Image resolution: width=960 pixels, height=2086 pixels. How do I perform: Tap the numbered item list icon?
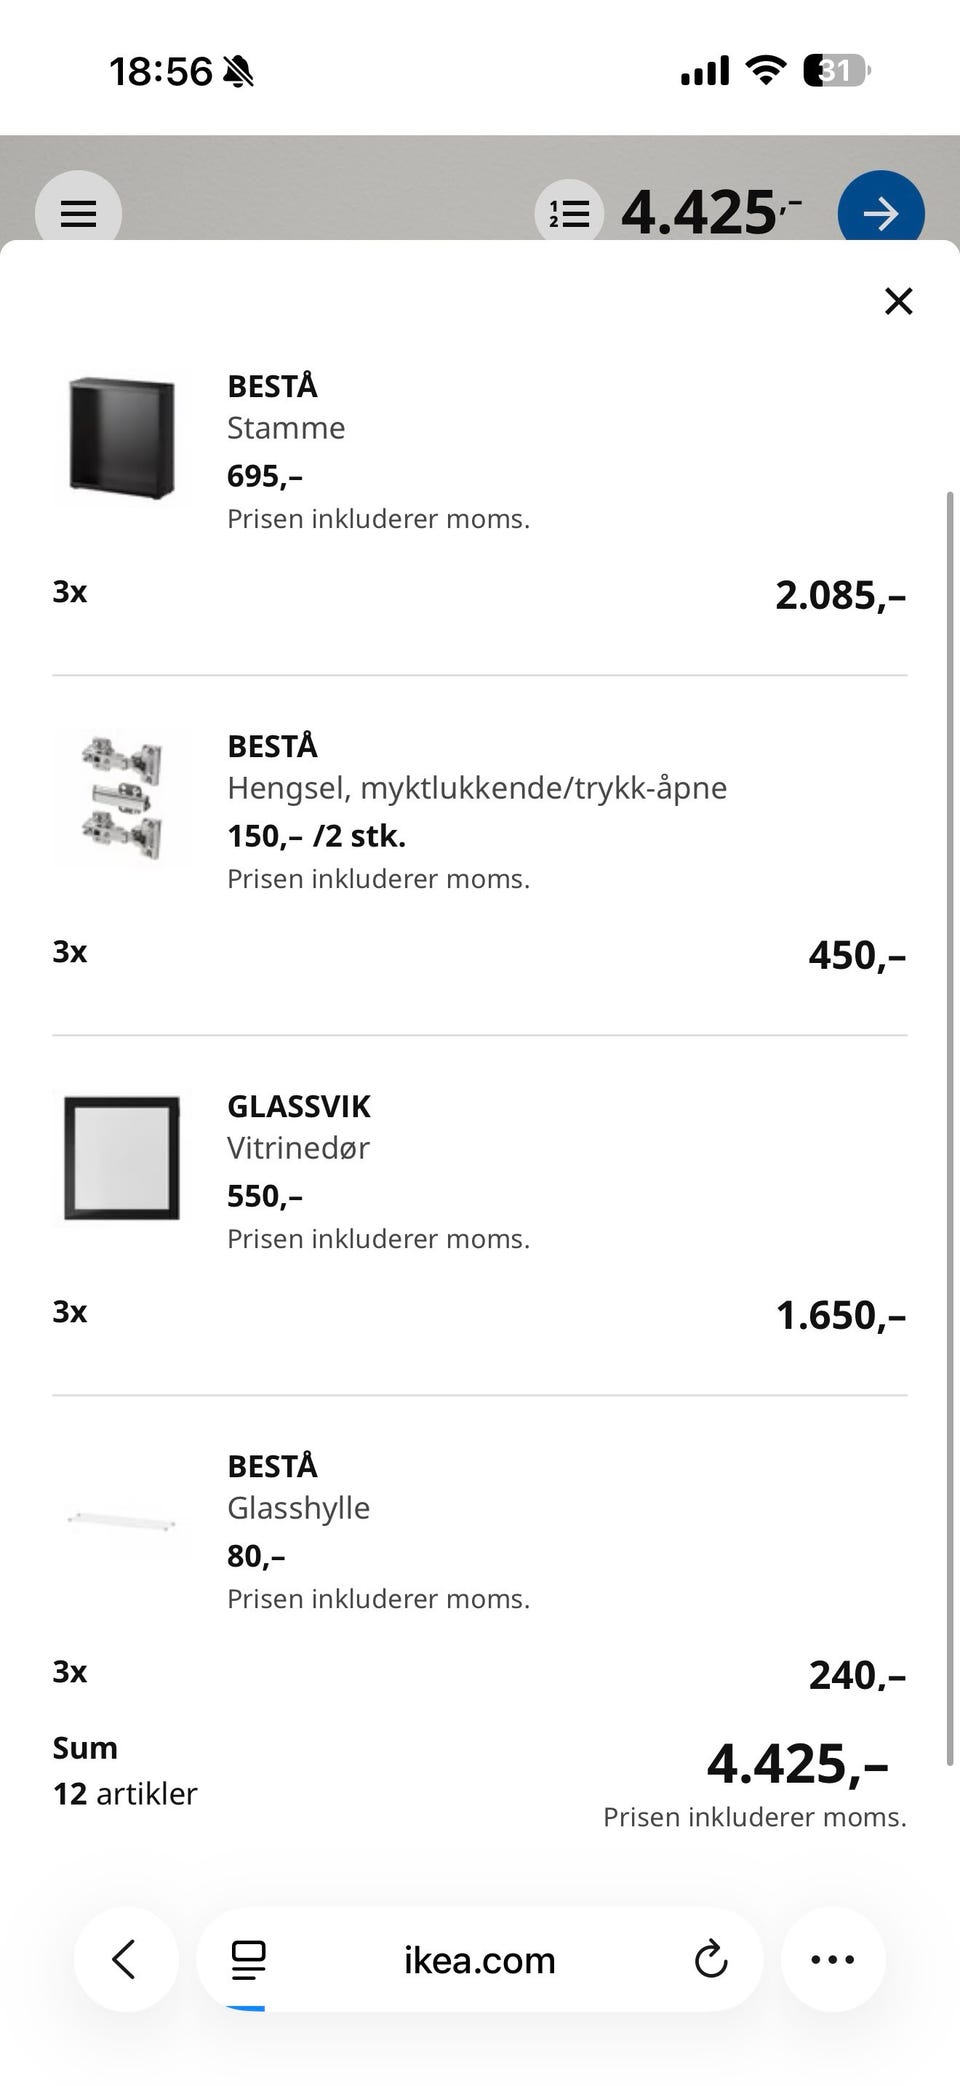point(570,213)
